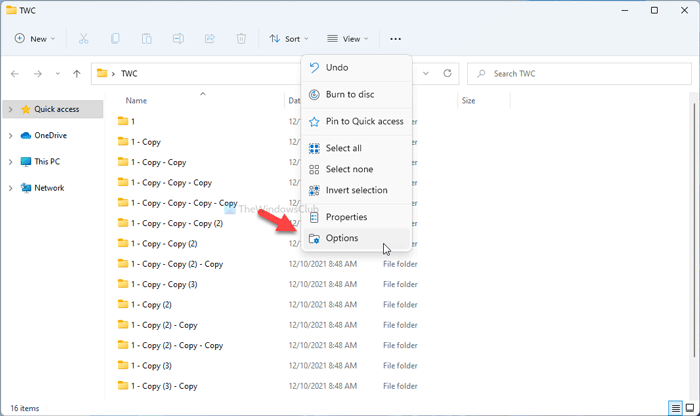
Task: Select folder '1 - Copy - Copy (2)'
Action: (x=164, y=244)
